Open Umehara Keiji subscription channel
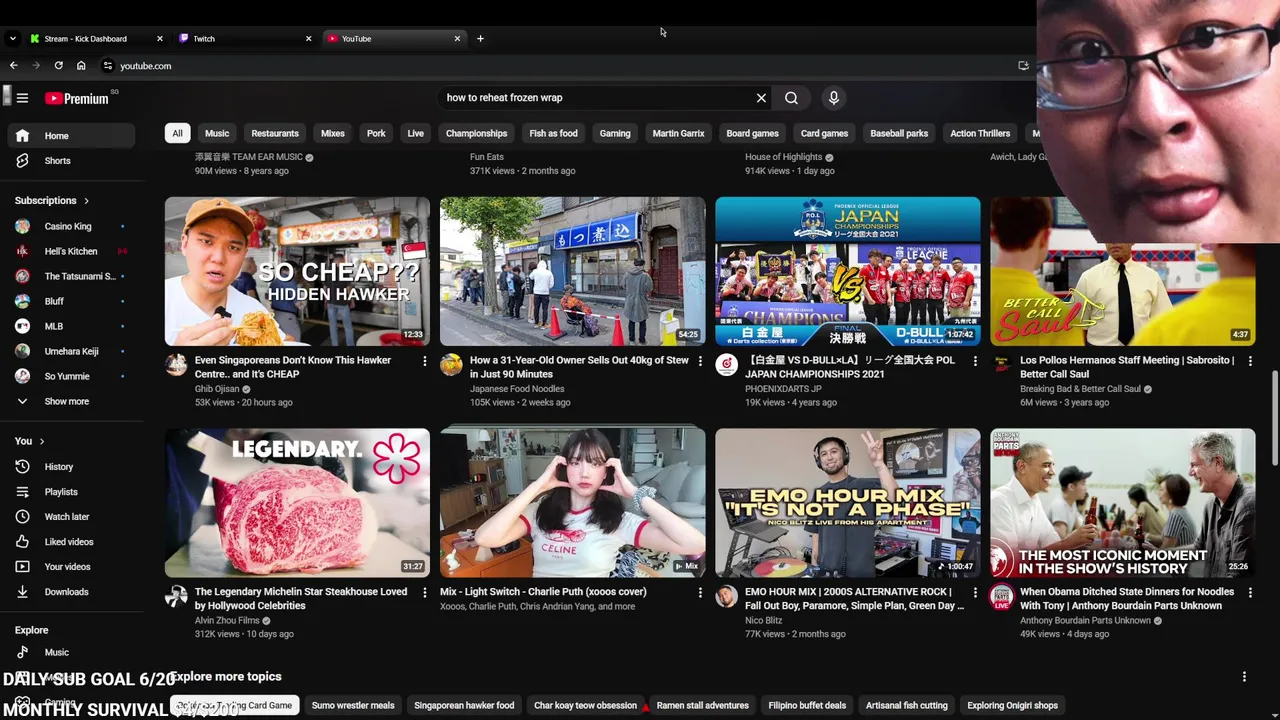The width and height of the screenshot is (1280, 720). click(72, 352)
